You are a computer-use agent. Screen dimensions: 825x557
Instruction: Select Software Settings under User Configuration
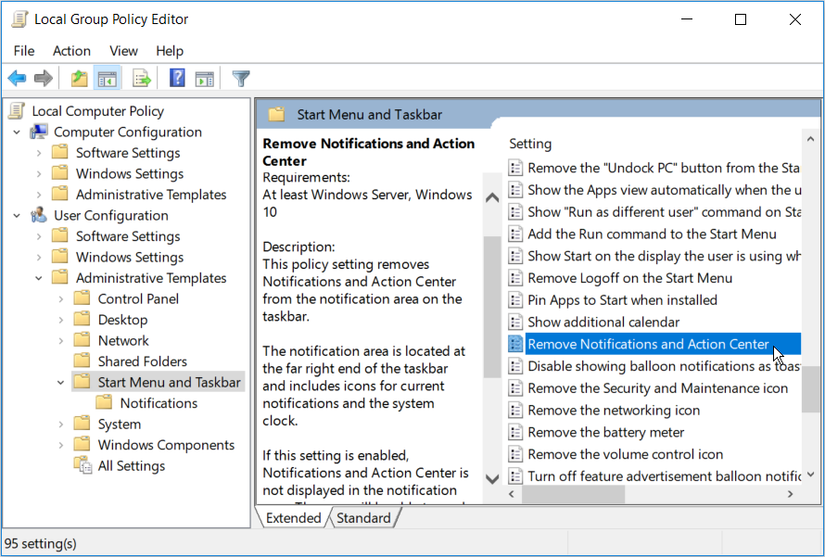click(128, 236)
